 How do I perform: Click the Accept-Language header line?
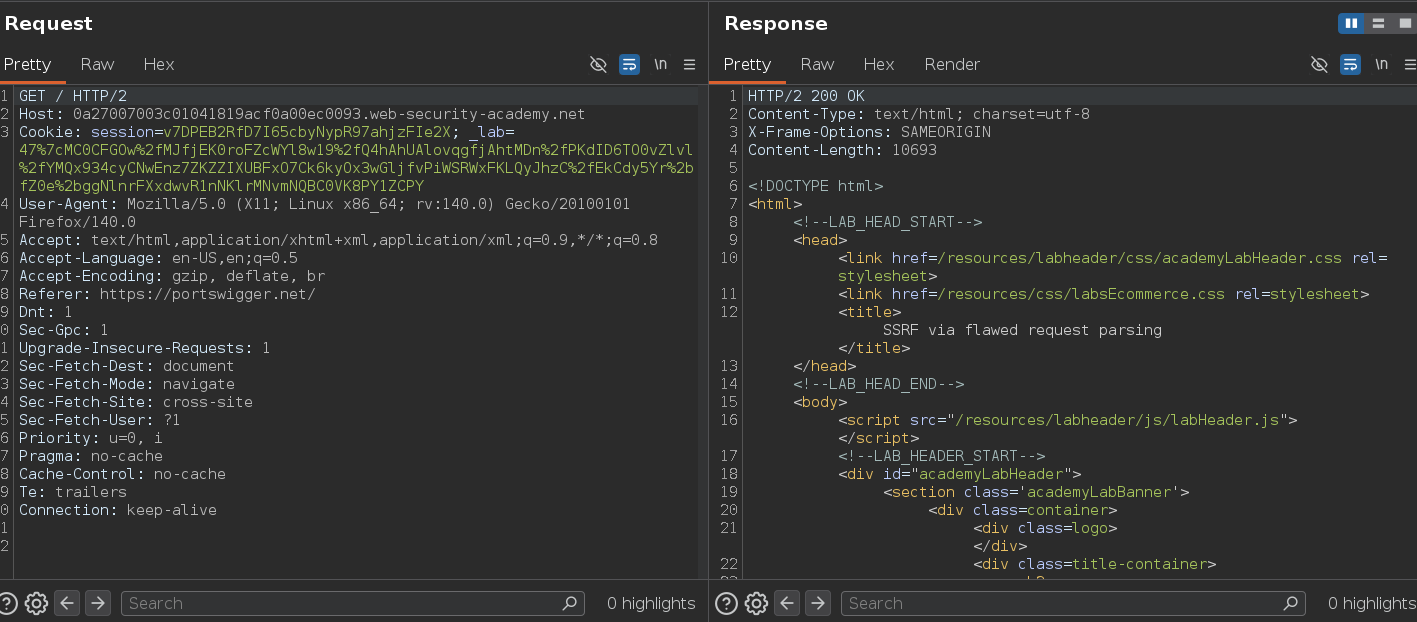point(158,258)
